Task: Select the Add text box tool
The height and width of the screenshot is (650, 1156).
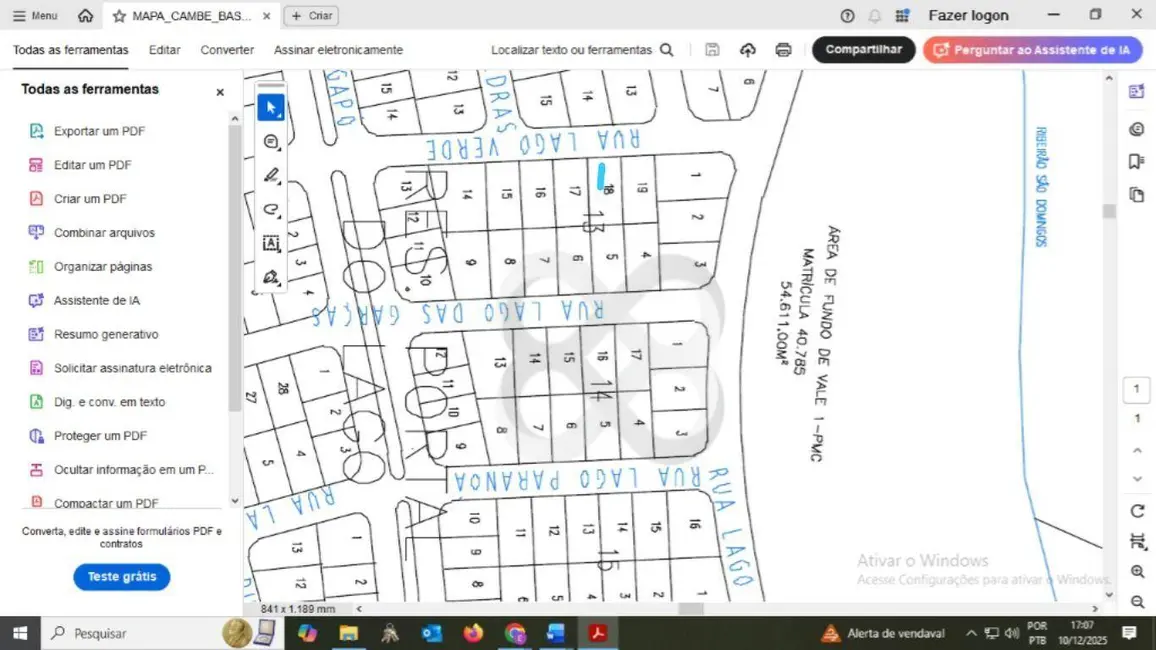Action: coord(271,243)
